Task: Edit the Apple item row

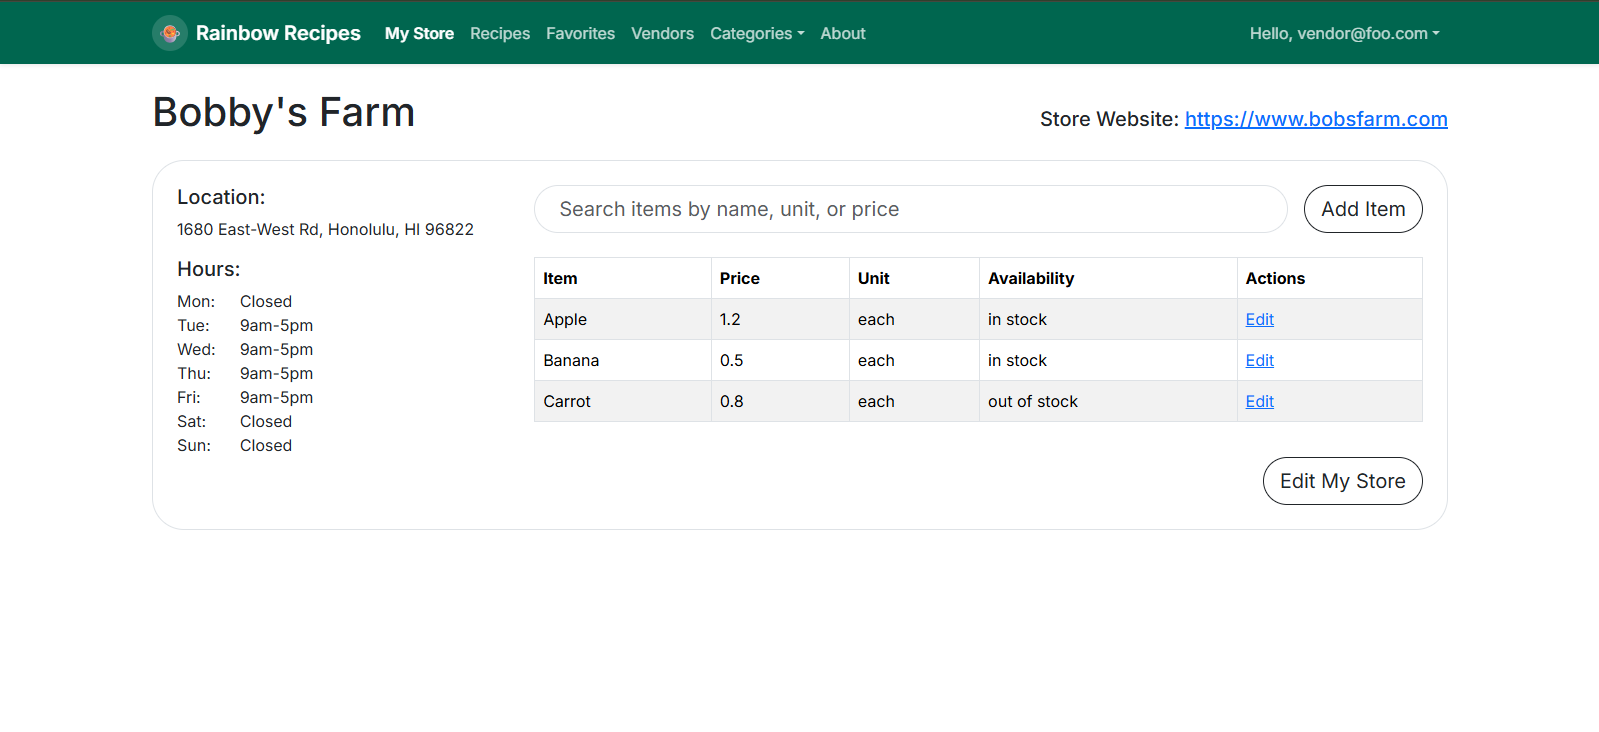Action: tap(1259, 319)
